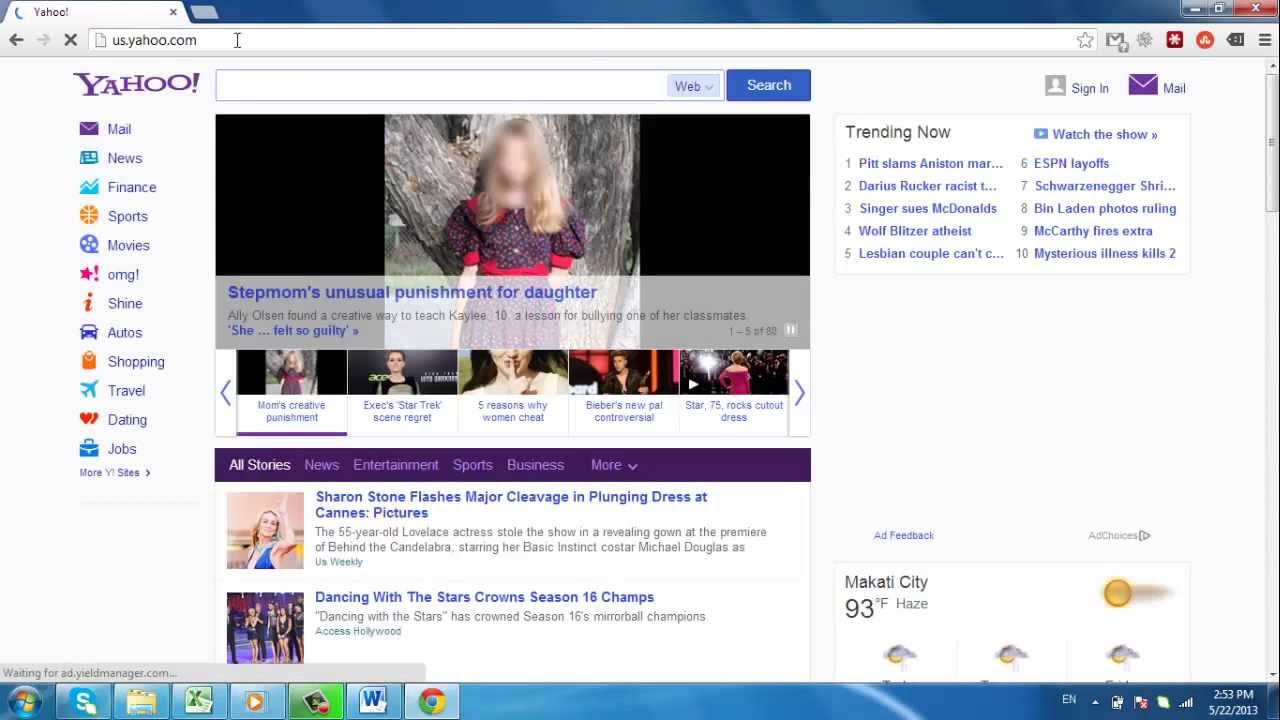
Task: Open the Jobs briefcase icon
Action: pyautogui.click(x=89, y=448)
